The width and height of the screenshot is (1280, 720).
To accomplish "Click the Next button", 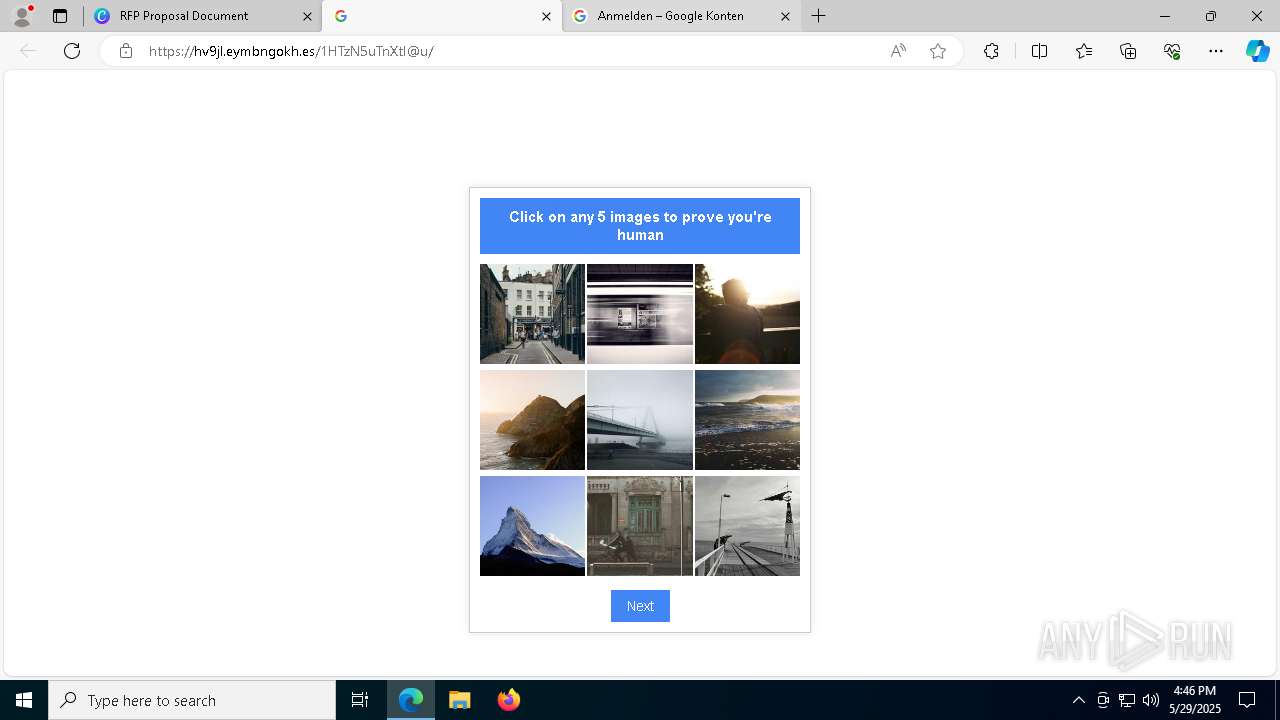I will (640, 606).
